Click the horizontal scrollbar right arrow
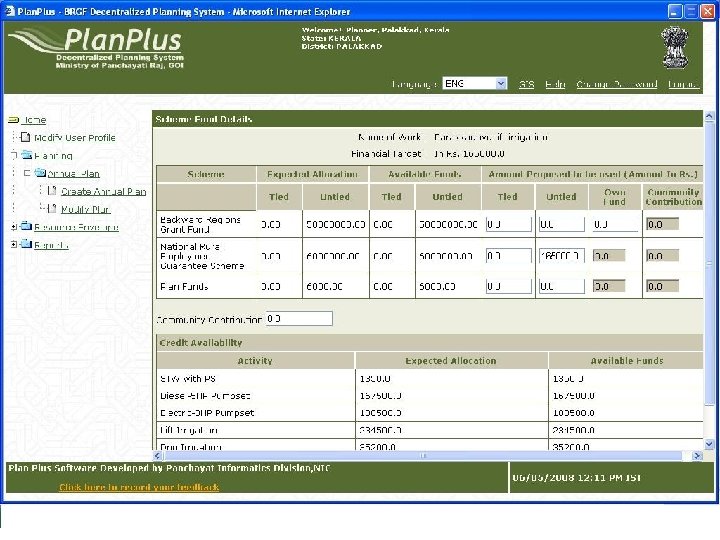The image size is (720, 540). click(x=698, y=456)
